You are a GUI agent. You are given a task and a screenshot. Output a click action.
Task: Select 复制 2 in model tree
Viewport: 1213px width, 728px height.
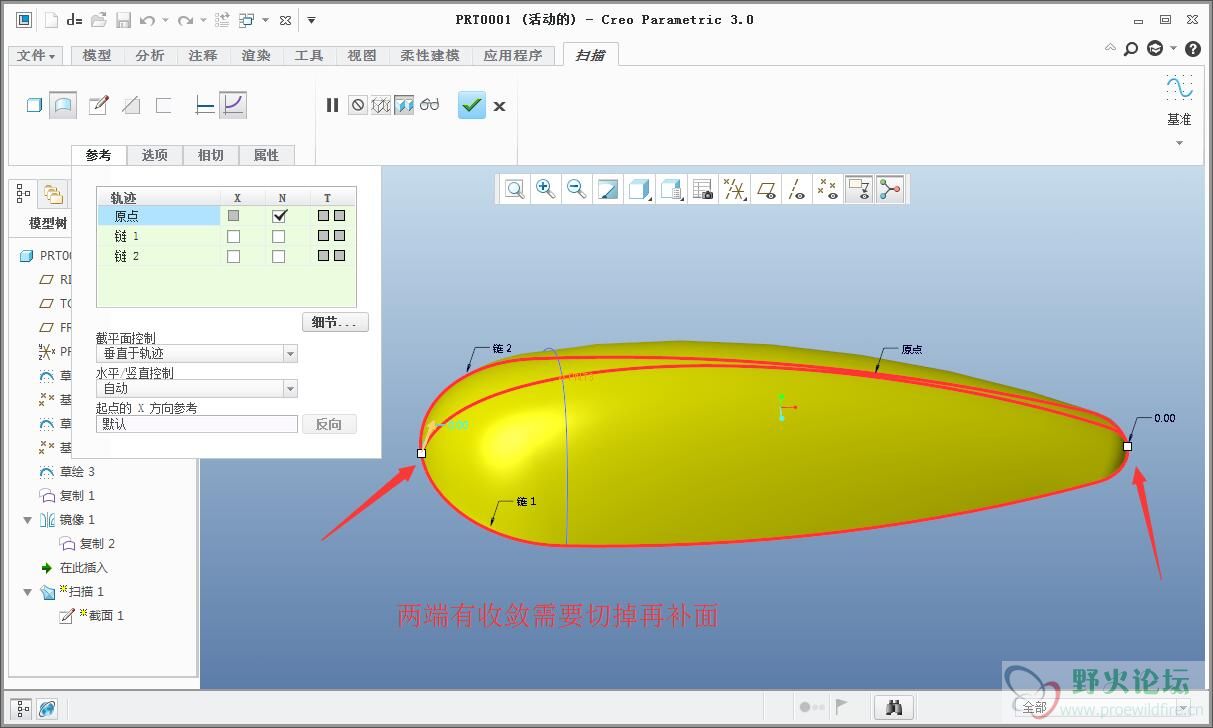coord(97,544)
